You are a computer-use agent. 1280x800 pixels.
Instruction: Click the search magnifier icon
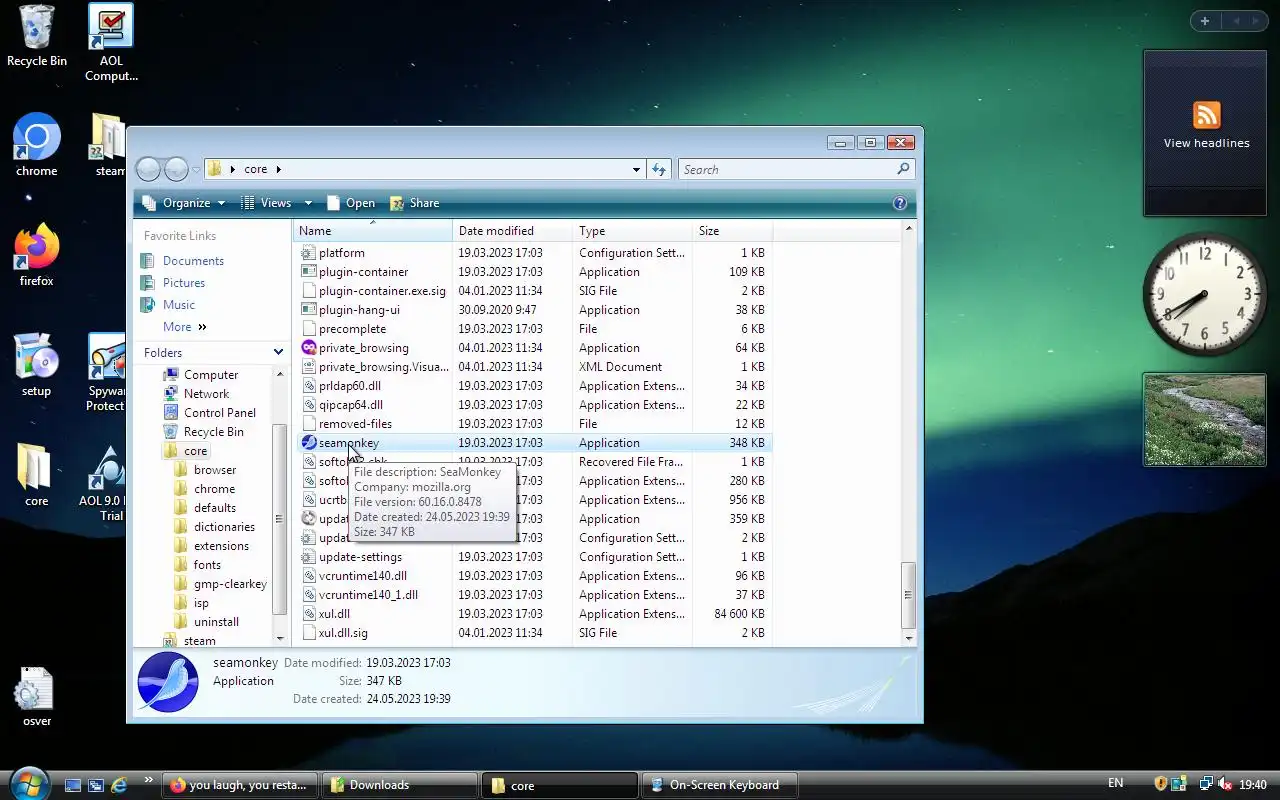click(903, 169)
